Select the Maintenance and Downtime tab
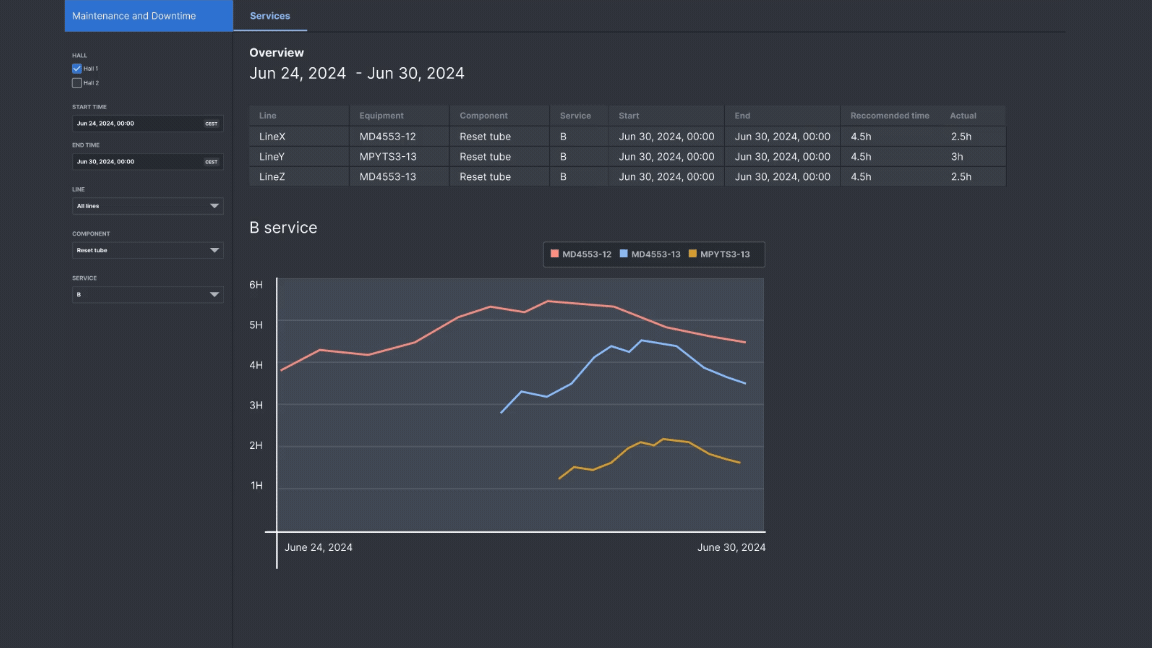Image resolution: width=1152 pixels, height=648 pixels. 134,16
